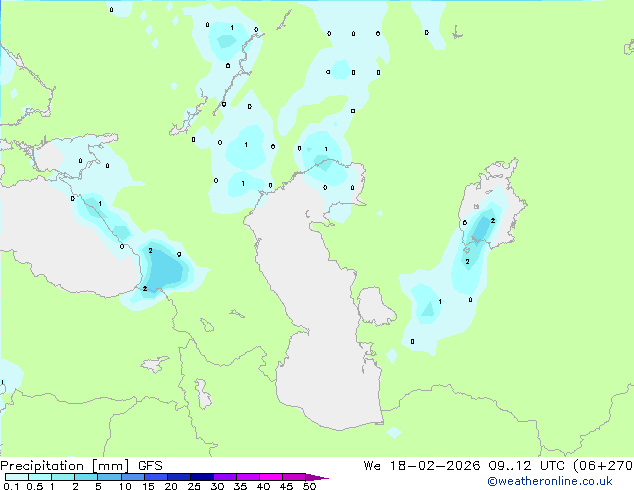Click the "30" legend tick label
Image resolution: width=634 pixels, height=490 pixels.
(217, 486)
